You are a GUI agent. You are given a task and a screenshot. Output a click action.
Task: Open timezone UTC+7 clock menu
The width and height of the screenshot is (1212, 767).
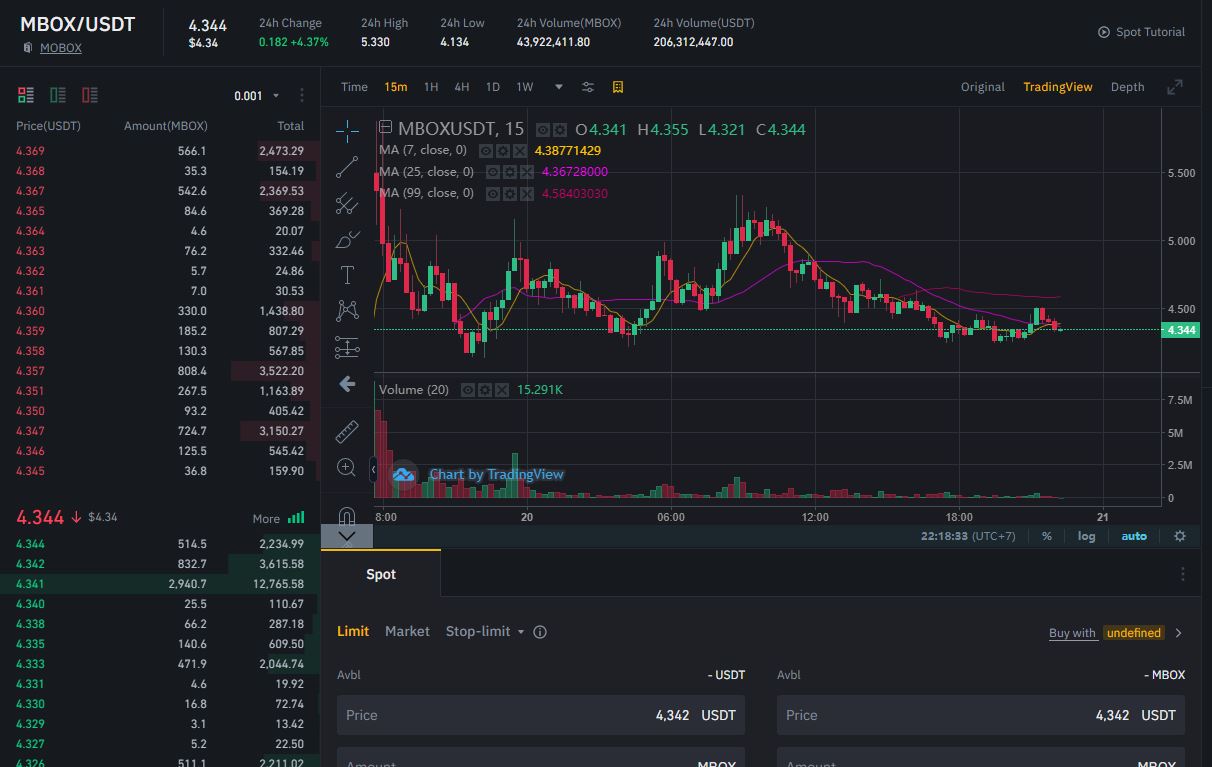pyautogui.click(x=968, y=536)
